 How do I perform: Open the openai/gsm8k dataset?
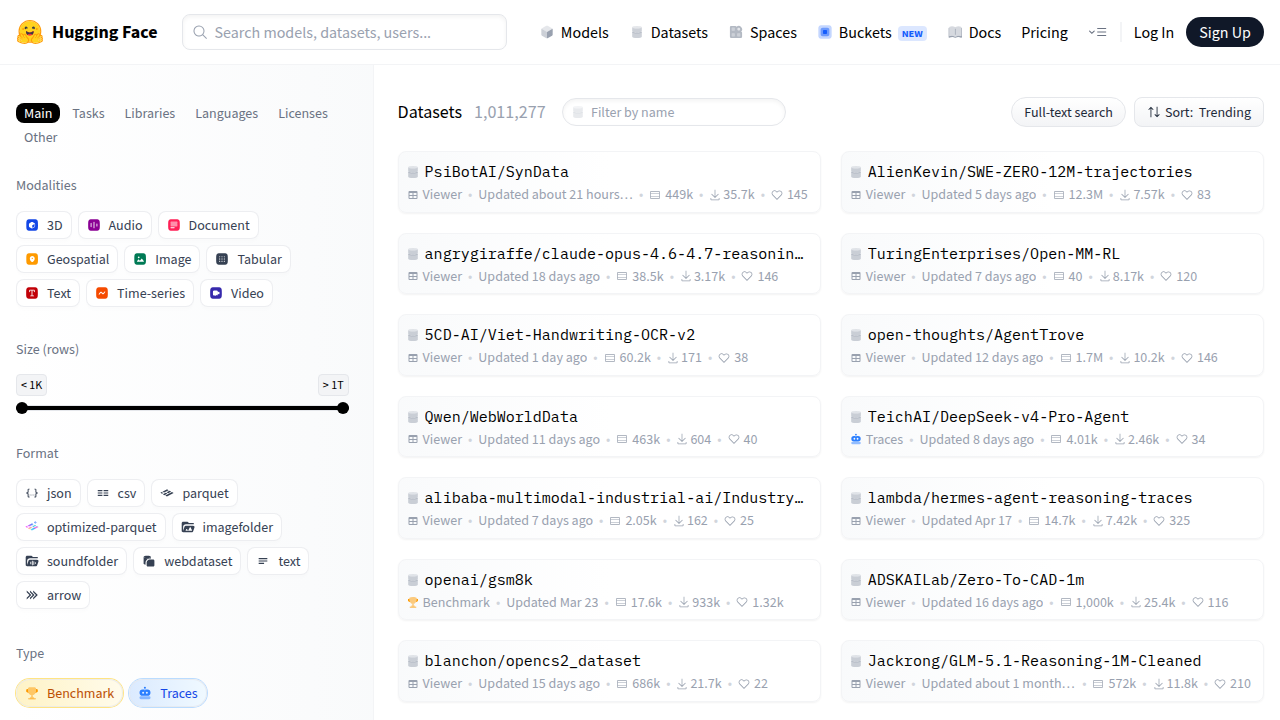tap(609, 590)
